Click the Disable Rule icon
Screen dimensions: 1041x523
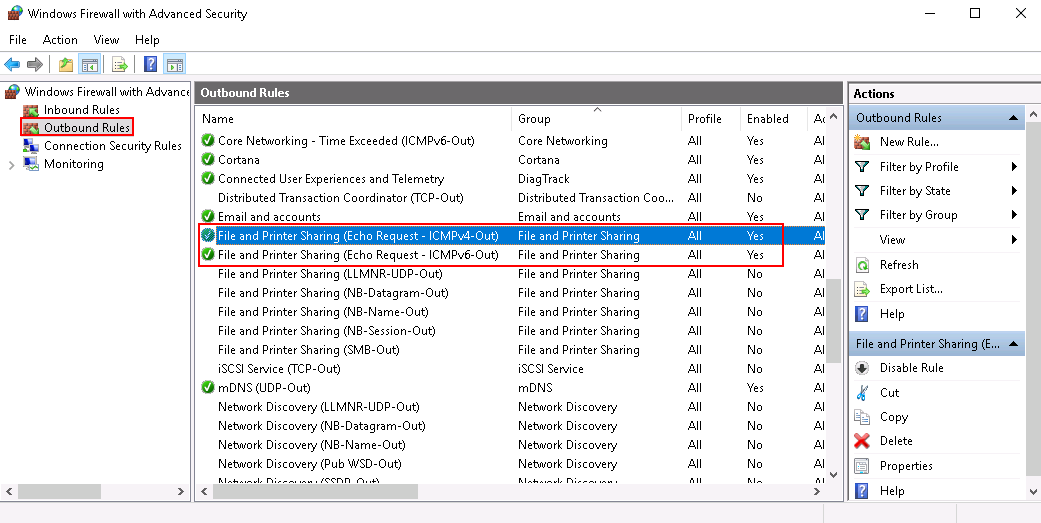pyautogui.click(x=862, y=368)
